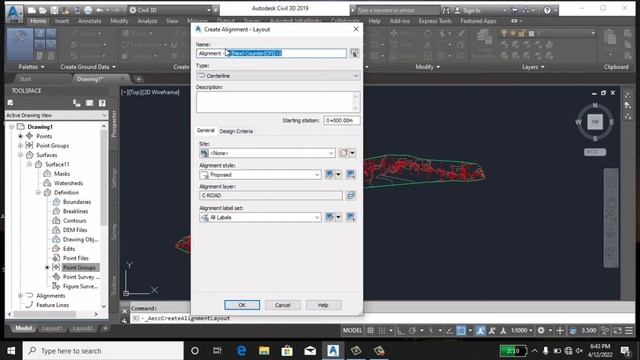
Task: Click the Autodesk application menu logo
Action: point(14,13)
